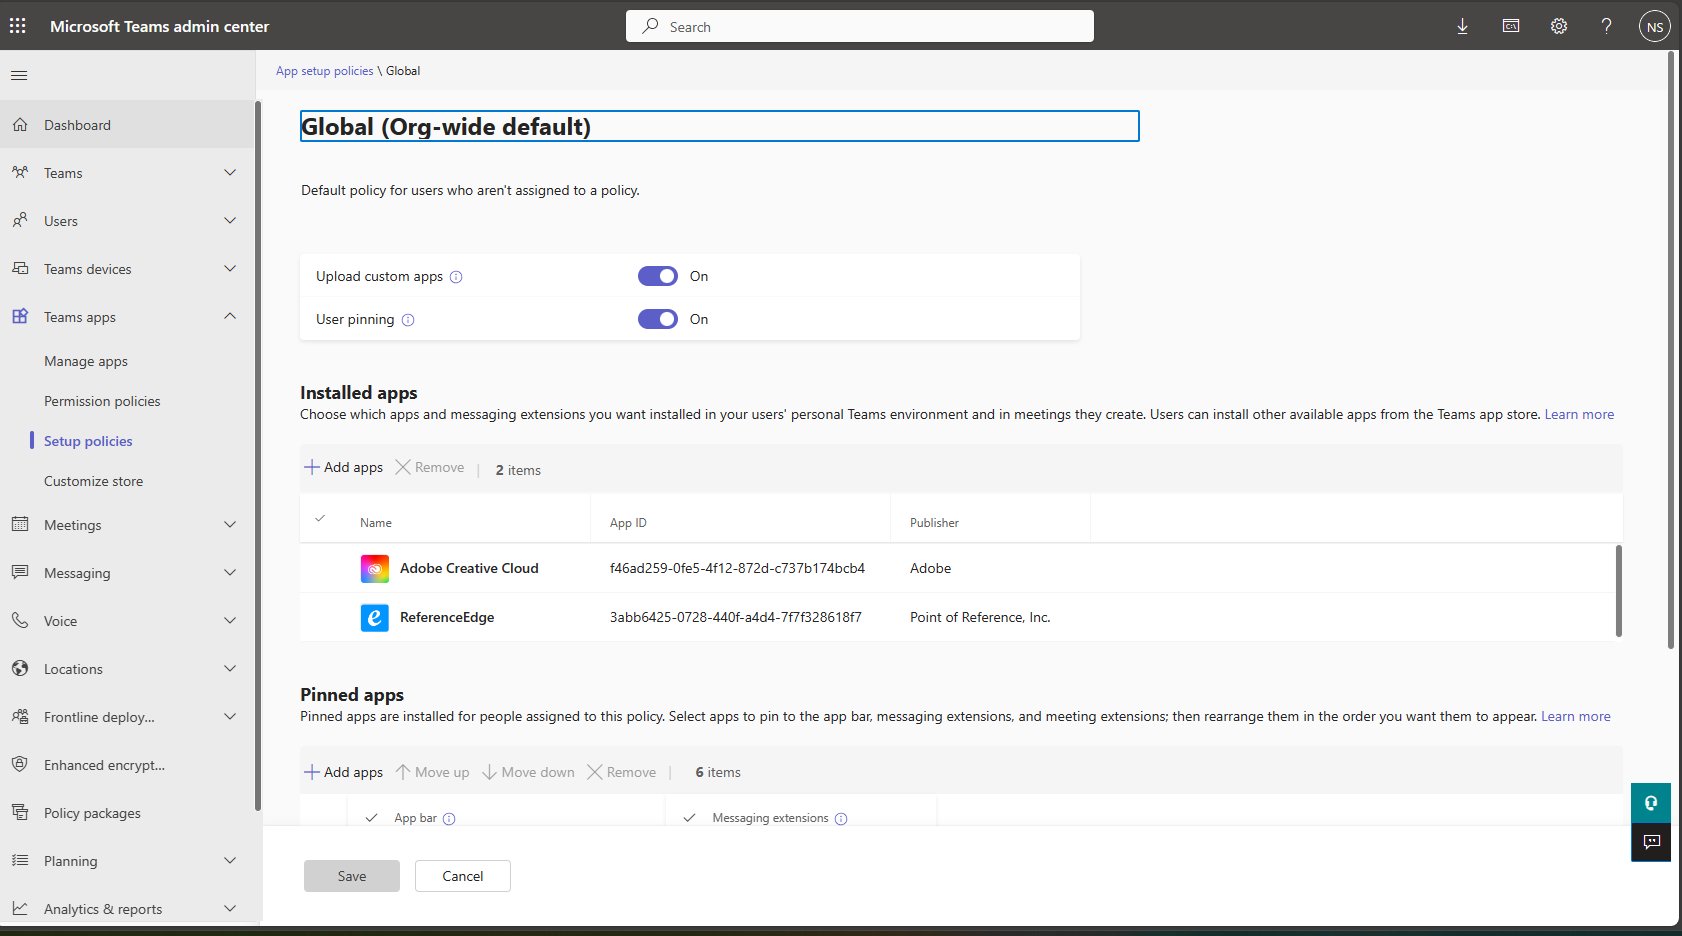1682x936 pixels.
Task: Open the Cloud Shell icon in header
Action: coord(1510,26)
